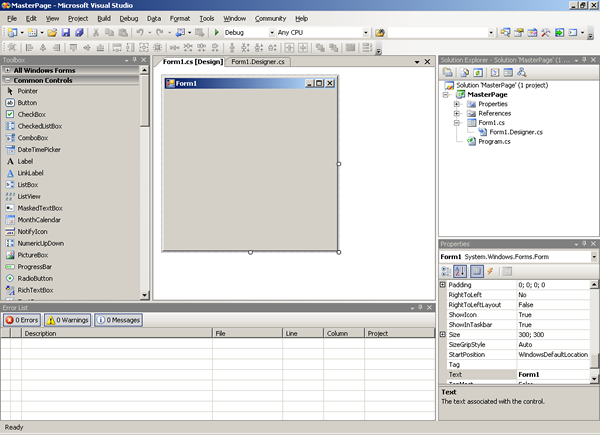This screenshot has width=600, height=435.
Task: Collapse the Common Controls toolbox group
Action: pos(7,80)
